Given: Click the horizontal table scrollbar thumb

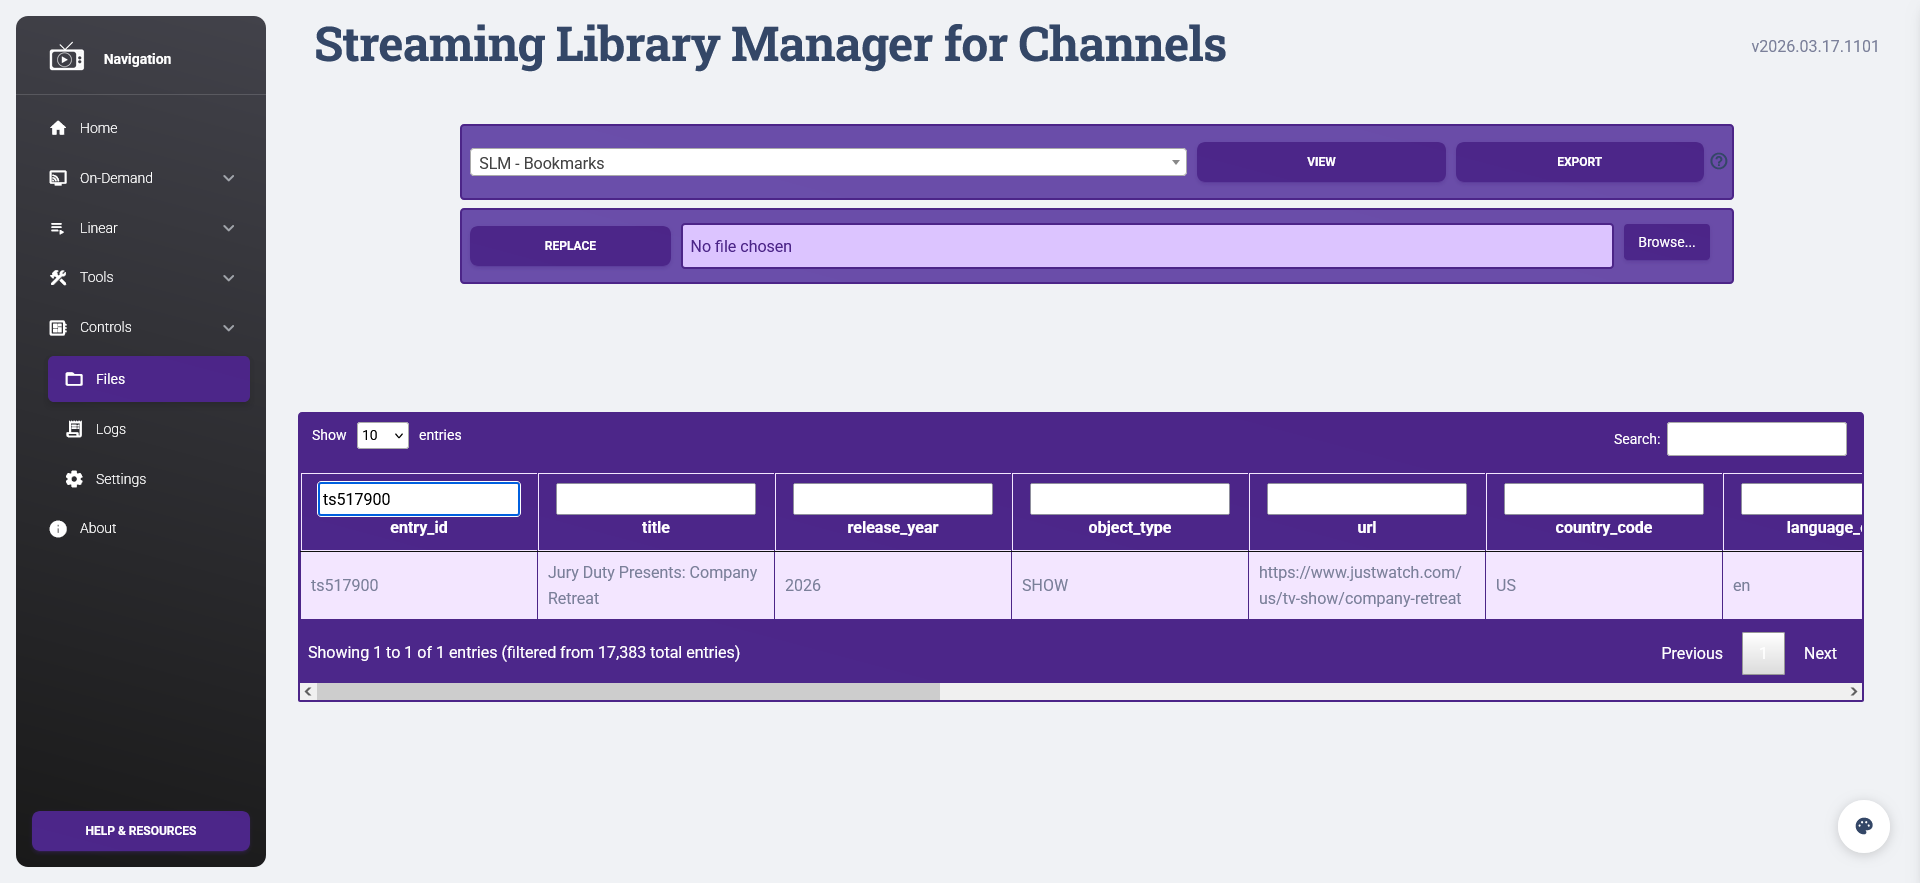Looking at the screenshot, I should tap(628, 691).
